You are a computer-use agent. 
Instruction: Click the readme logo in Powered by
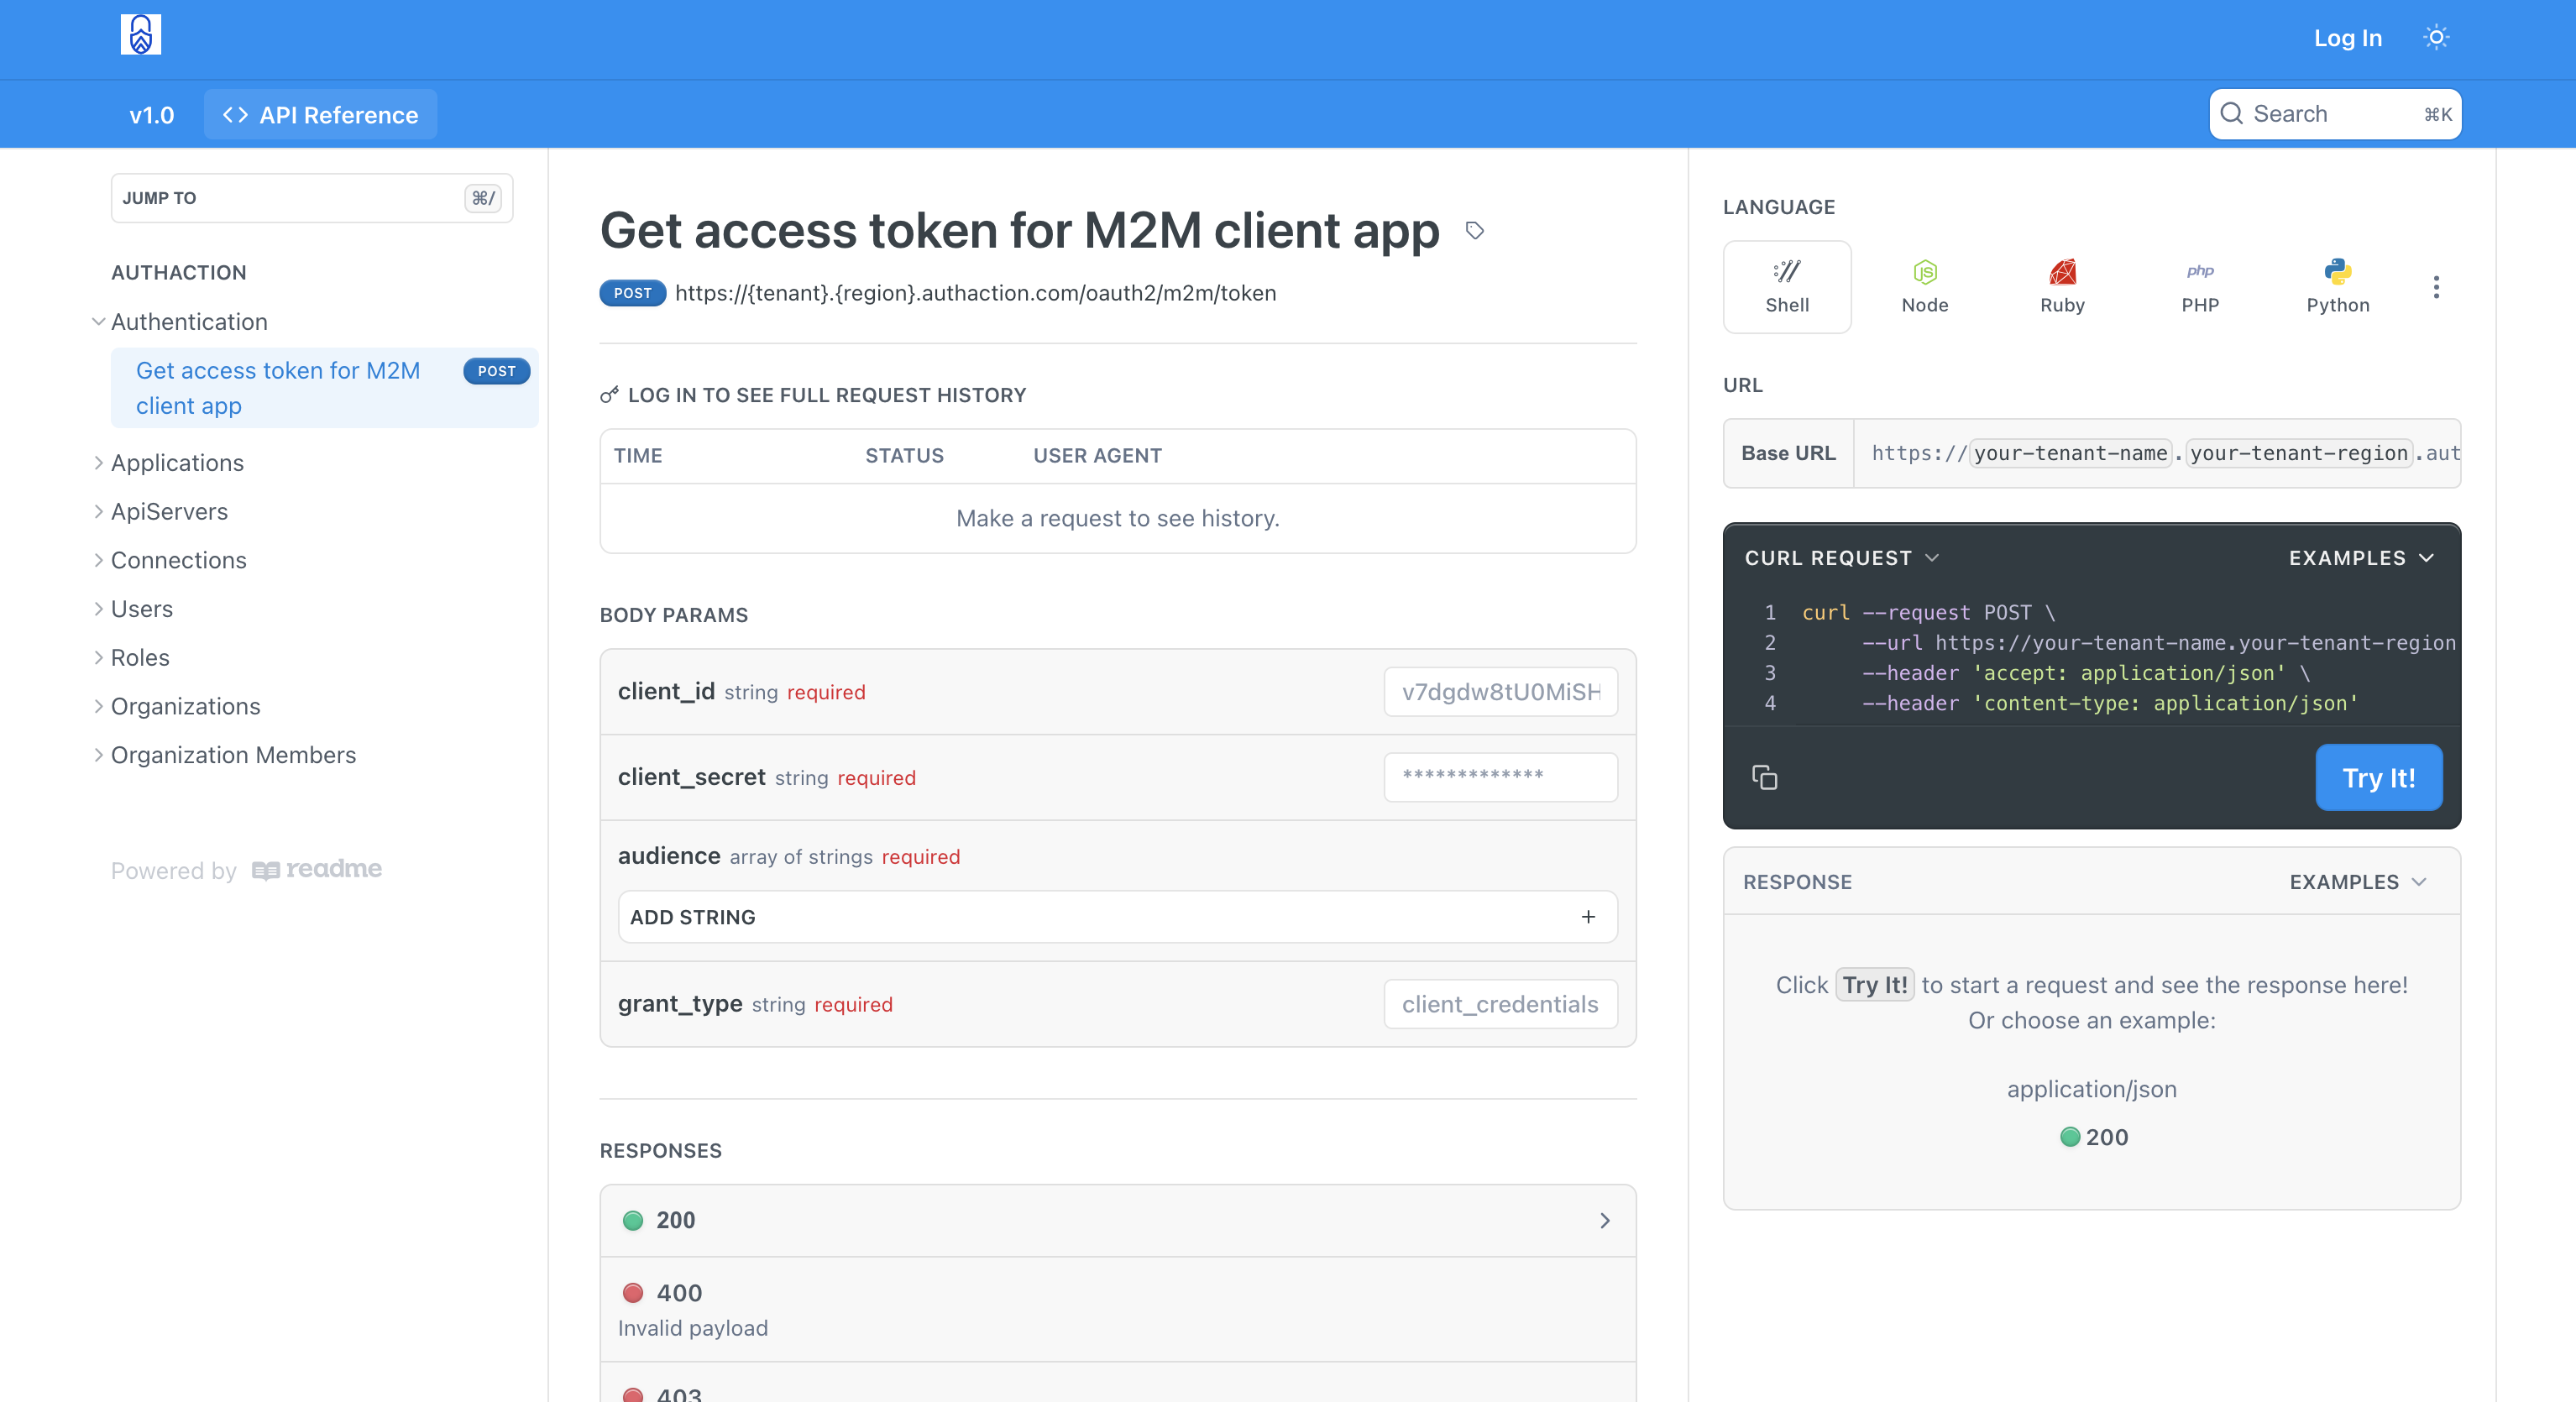(317, 869)
